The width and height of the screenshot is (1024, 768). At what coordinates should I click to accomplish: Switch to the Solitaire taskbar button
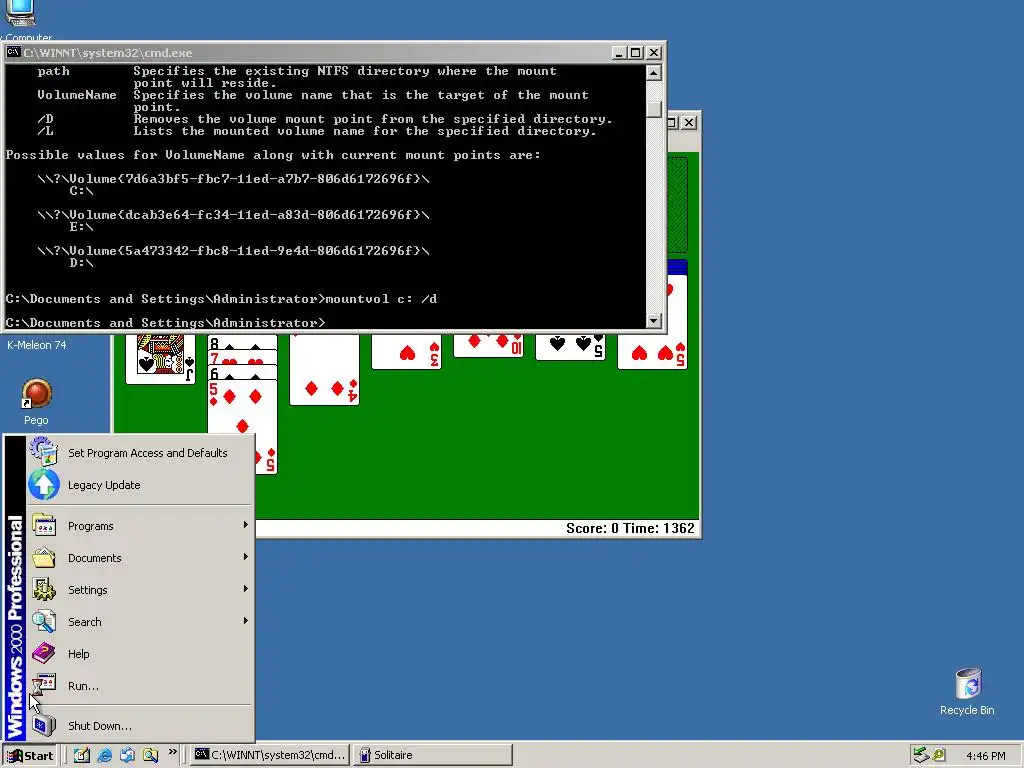[x=433, y=755]
